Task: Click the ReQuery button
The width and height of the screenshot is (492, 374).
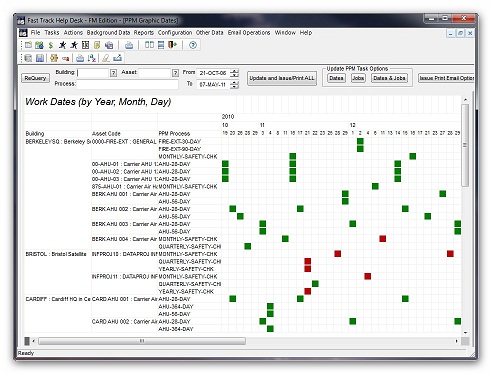Action: 35,78
